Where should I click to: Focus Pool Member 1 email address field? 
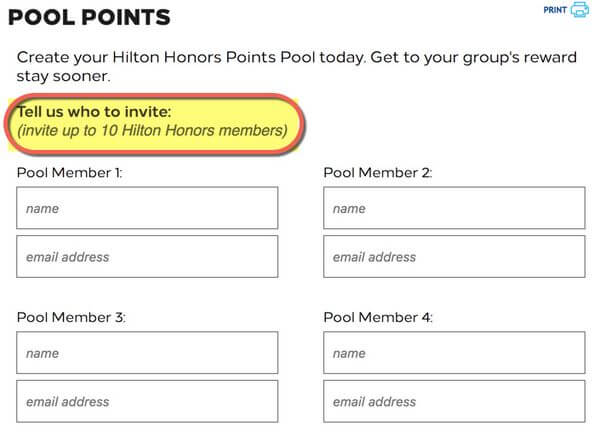[x=147, y=256]
